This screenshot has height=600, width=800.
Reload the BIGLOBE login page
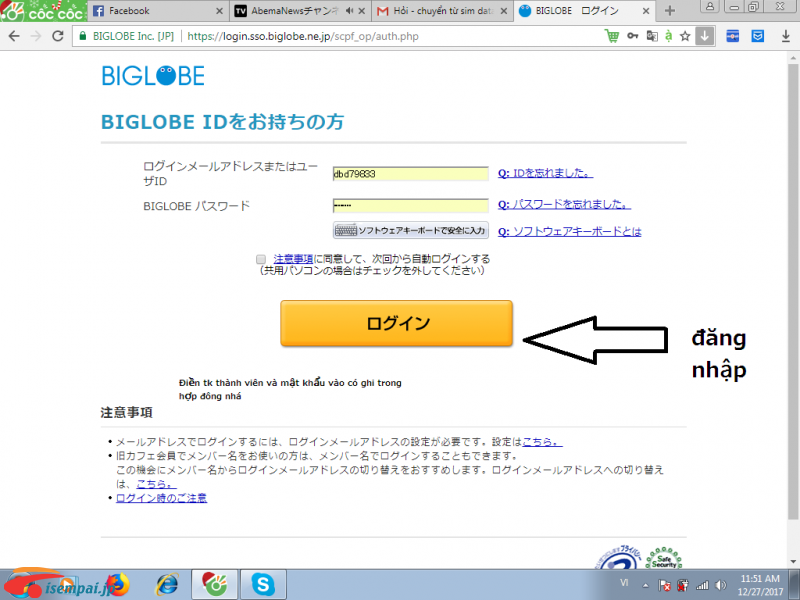coord(58,36)
